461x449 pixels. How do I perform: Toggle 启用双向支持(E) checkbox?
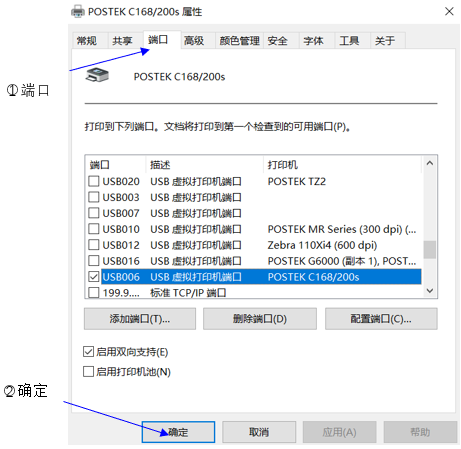(x=88, y=352)
